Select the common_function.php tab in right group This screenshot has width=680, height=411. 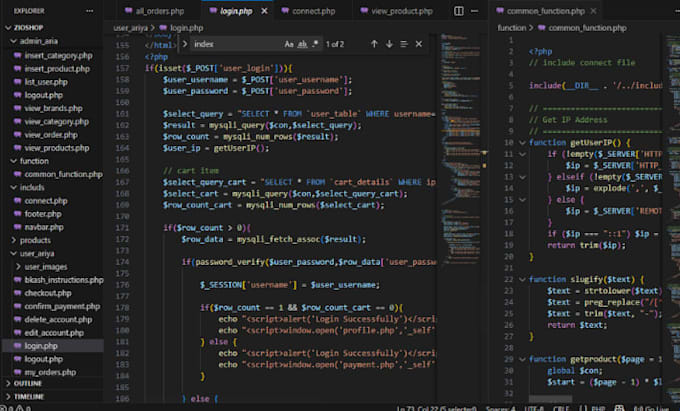tap(546, 11)
